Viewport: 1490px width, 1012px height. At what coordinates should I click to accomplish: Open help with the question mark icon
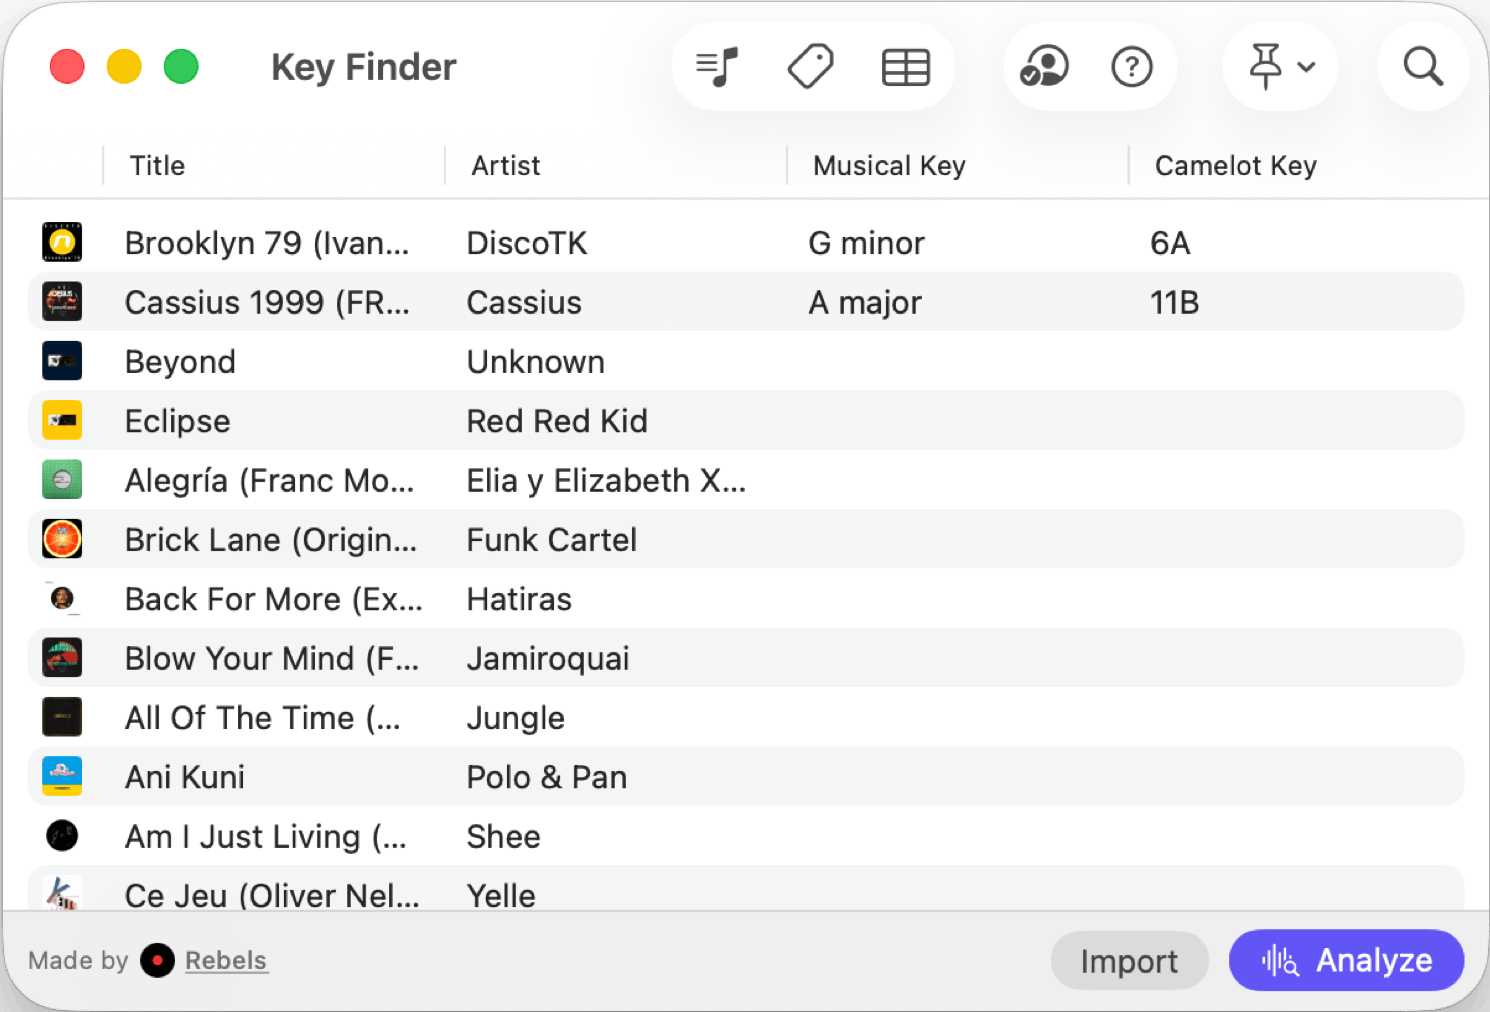pos(1132,67)
